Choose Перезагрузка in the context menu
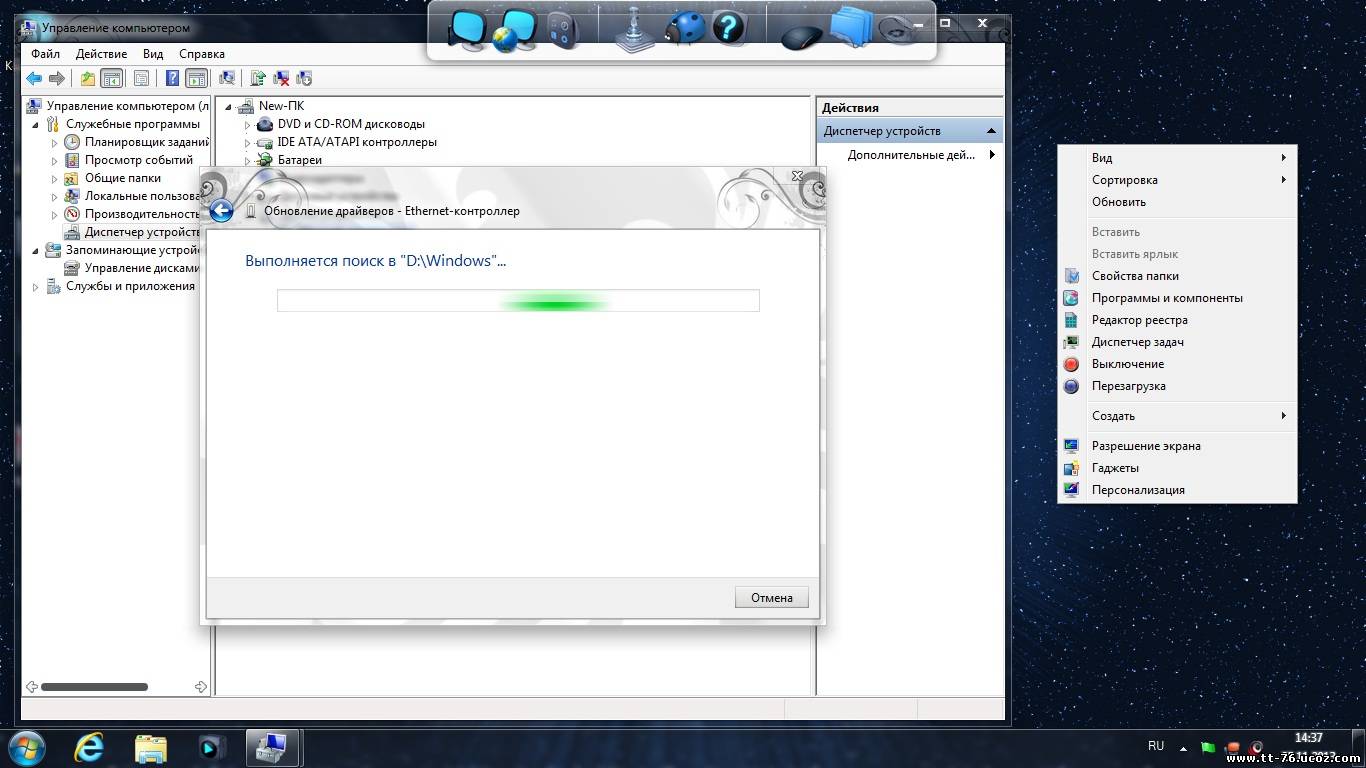This screenshot has height=768, width=1366. click(x=1178, y=386)
